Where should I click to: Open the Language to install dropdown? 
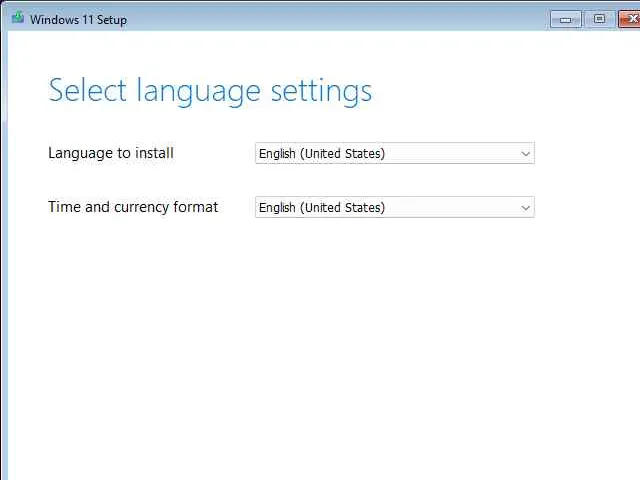[395, 153]
